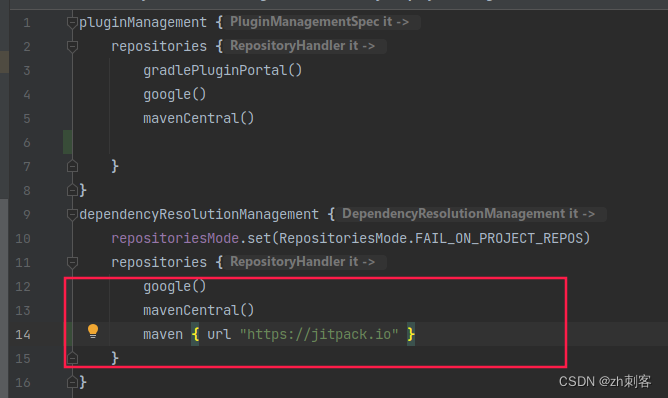Click the fold end marker on line 7
Image resolution: width=668 pixels, height=398 pixels.
pos(72,166)
